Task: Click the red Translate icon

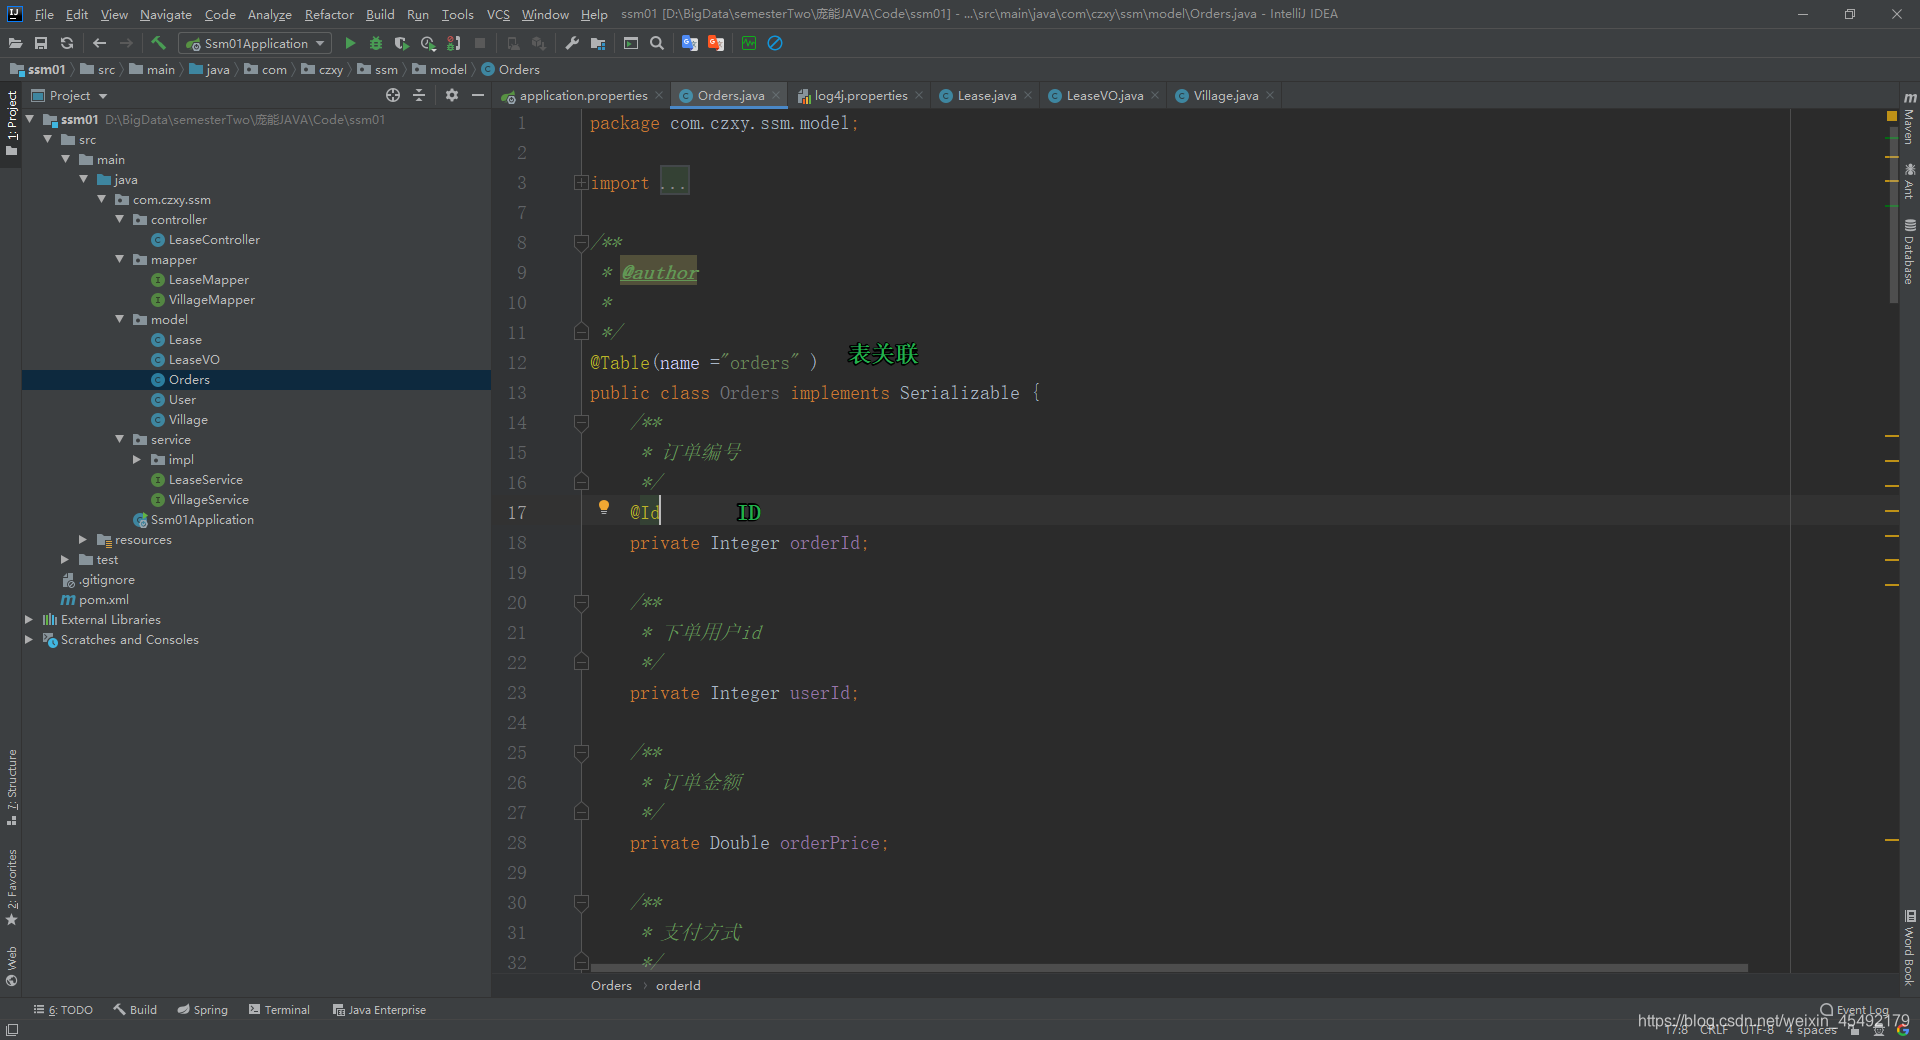Action: click(x=716, y=43)
